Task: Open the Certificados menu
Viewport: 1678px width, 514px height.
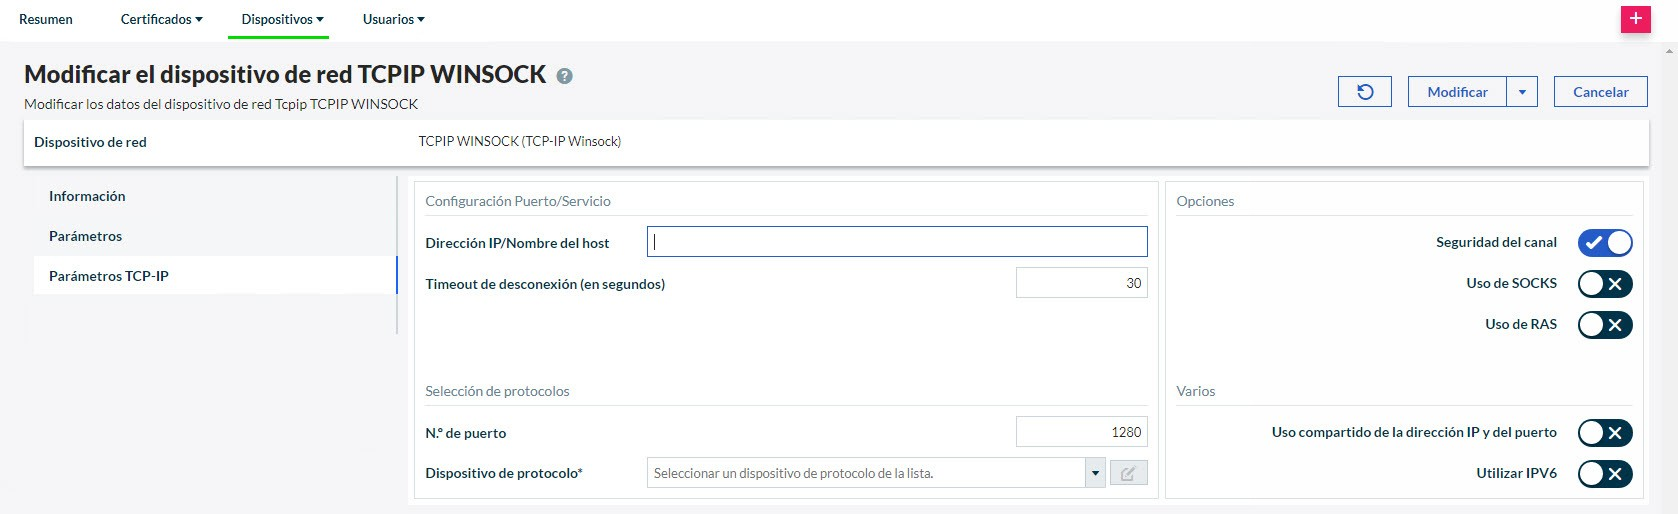Action: point(161,19)
